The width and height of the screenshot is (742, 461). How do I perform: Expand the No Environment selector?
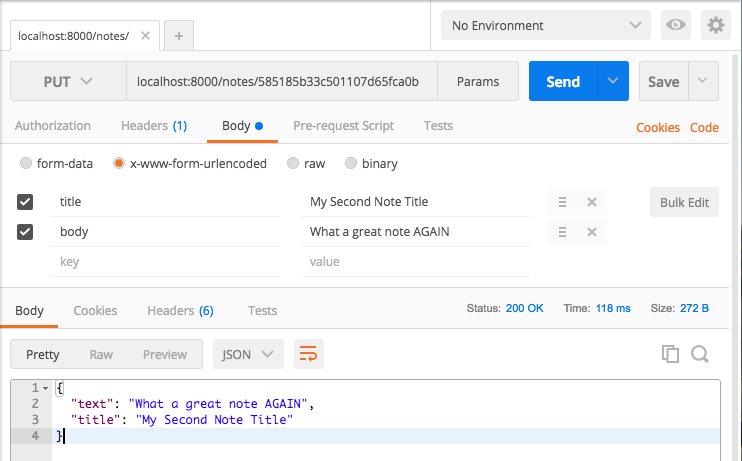coord(546,25)
